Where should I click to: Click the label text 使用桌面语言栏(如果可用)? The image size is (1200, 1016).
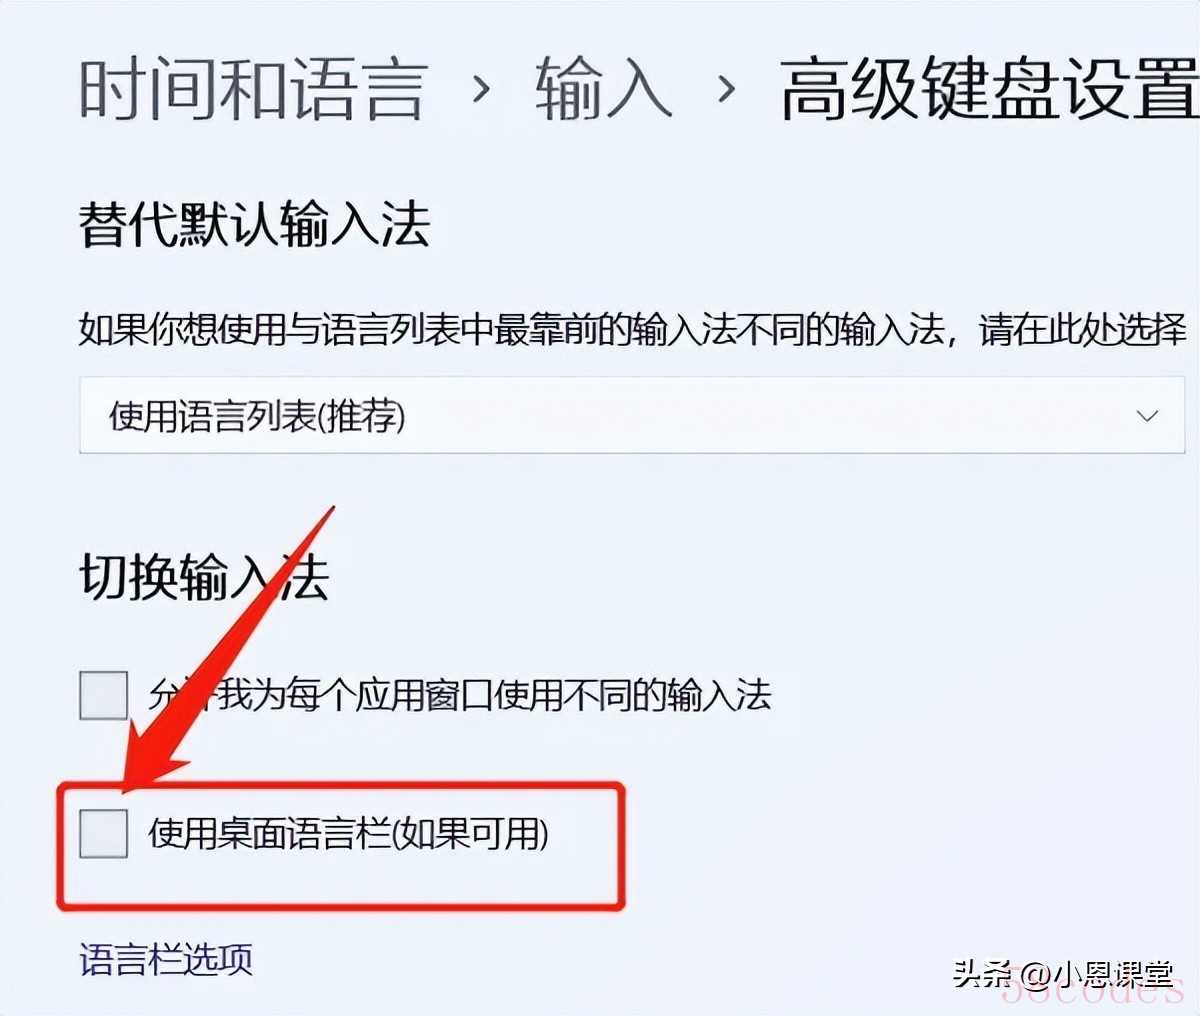(x=349, y=833)
